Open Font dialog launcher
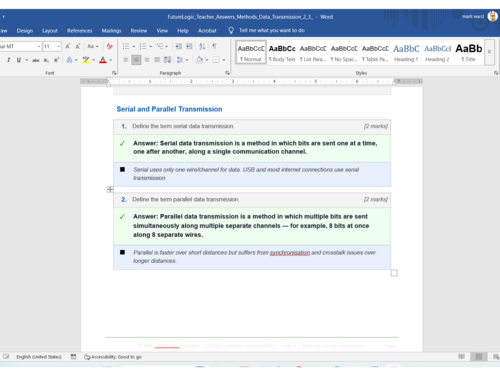500x375 pixels. point(114,73)
